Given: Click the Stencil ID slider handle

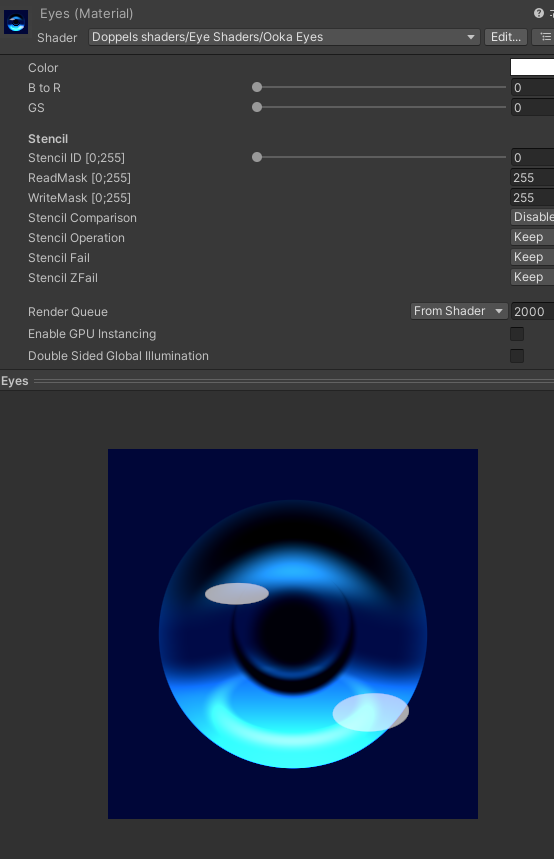Looking at the screenshot, I should tap(257, 157).
